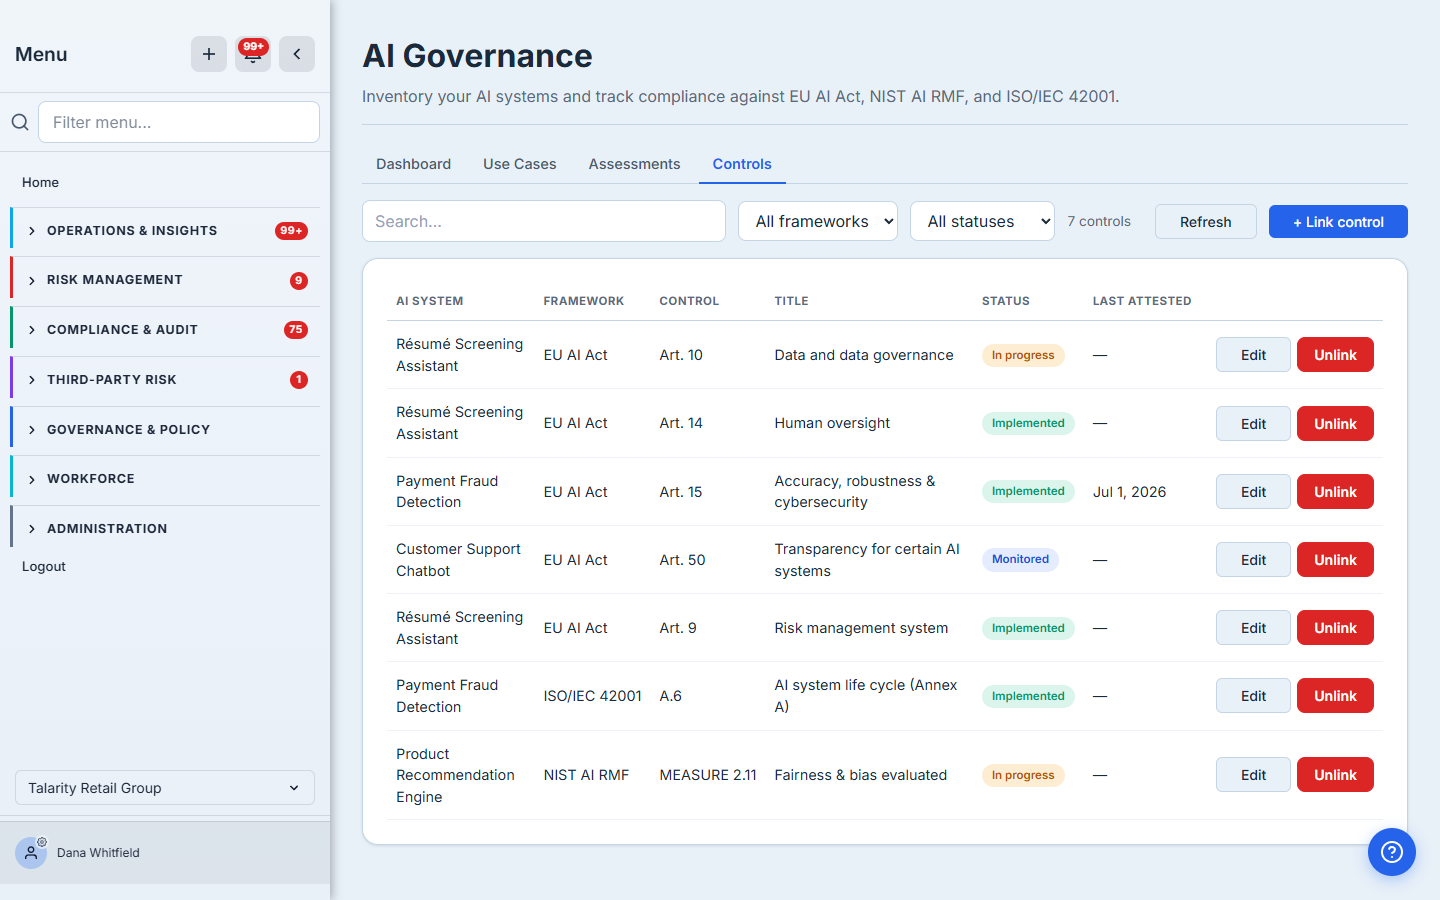Viewport: 1440px width, 900px height.
Task: Select the Controls tab
Action: pyautogui.click(x=742, y=164)
